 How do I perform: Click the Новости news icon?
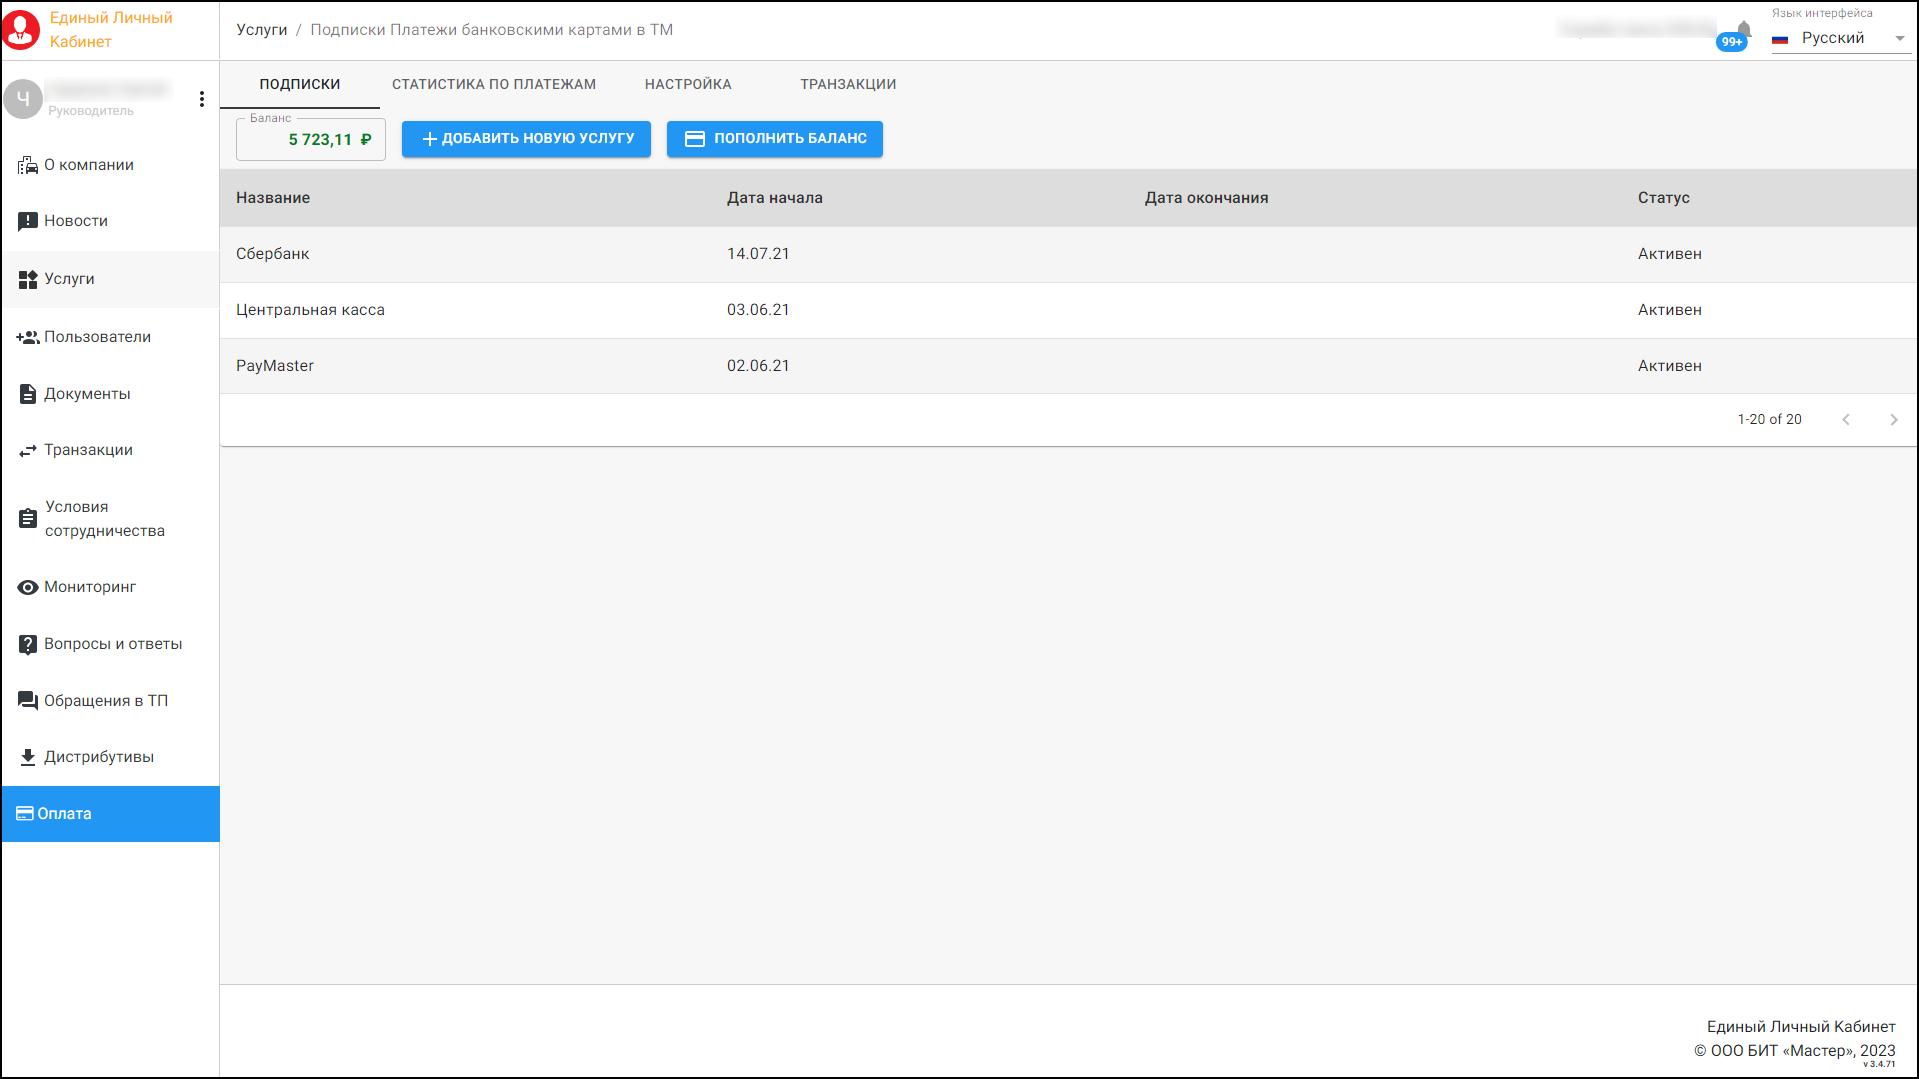(27, 221)
